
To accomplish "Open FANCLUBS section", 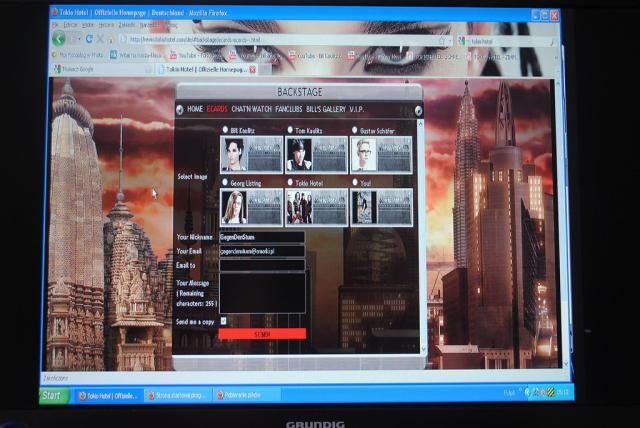I will 289,109.
